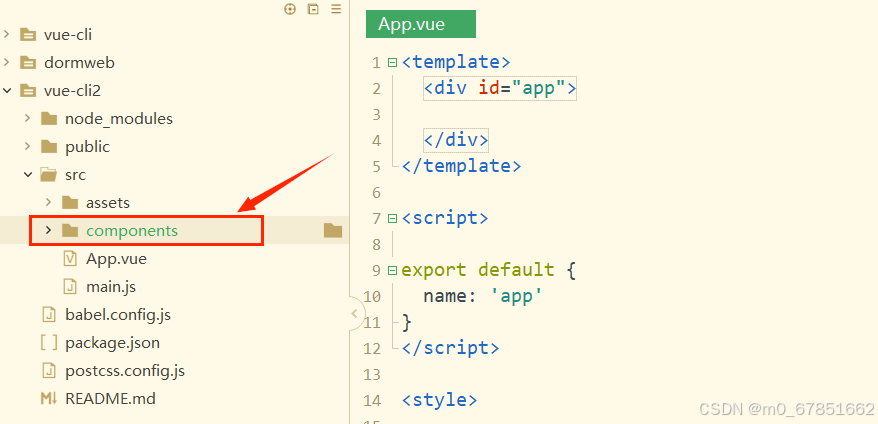The height and width of the screenshot is (424, 878).
Task: Click the div id="app" opening tag
Action: pyautogui.click(x=499, y=88)
